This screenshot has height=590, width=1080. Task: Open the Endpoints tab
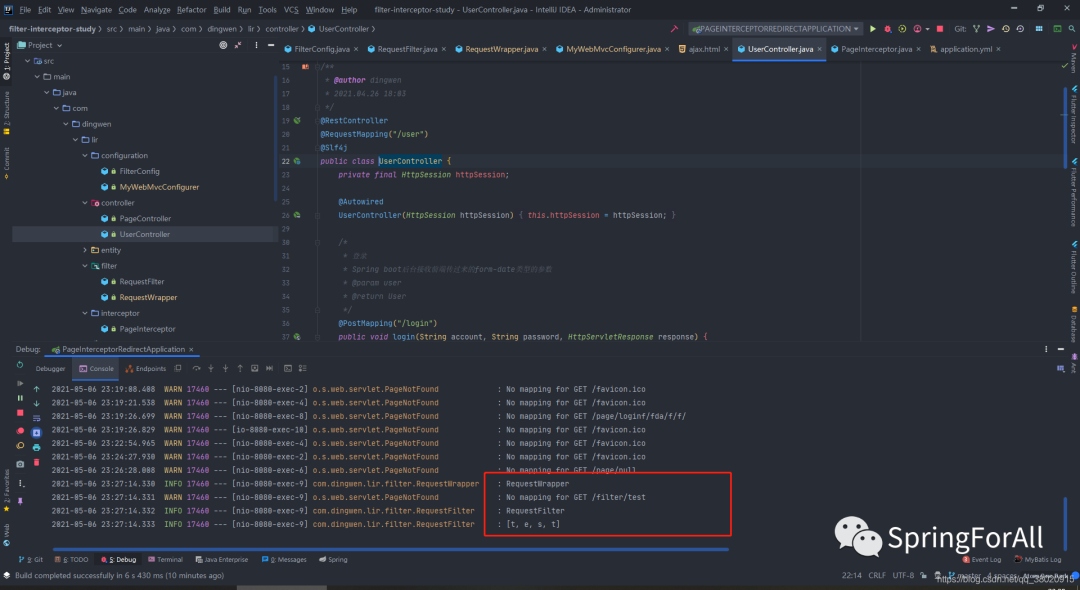pyautogui.click(x=145, y=368)
